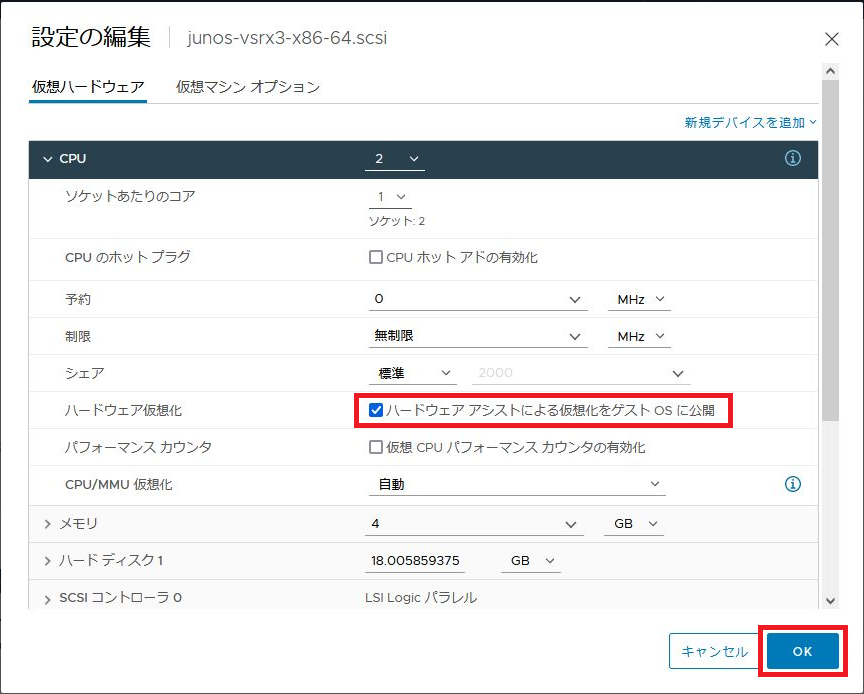This screenshot has width=864, height=694.
Task: Switch to 仮想マシン オプション tab
Action: coord(248,87)
